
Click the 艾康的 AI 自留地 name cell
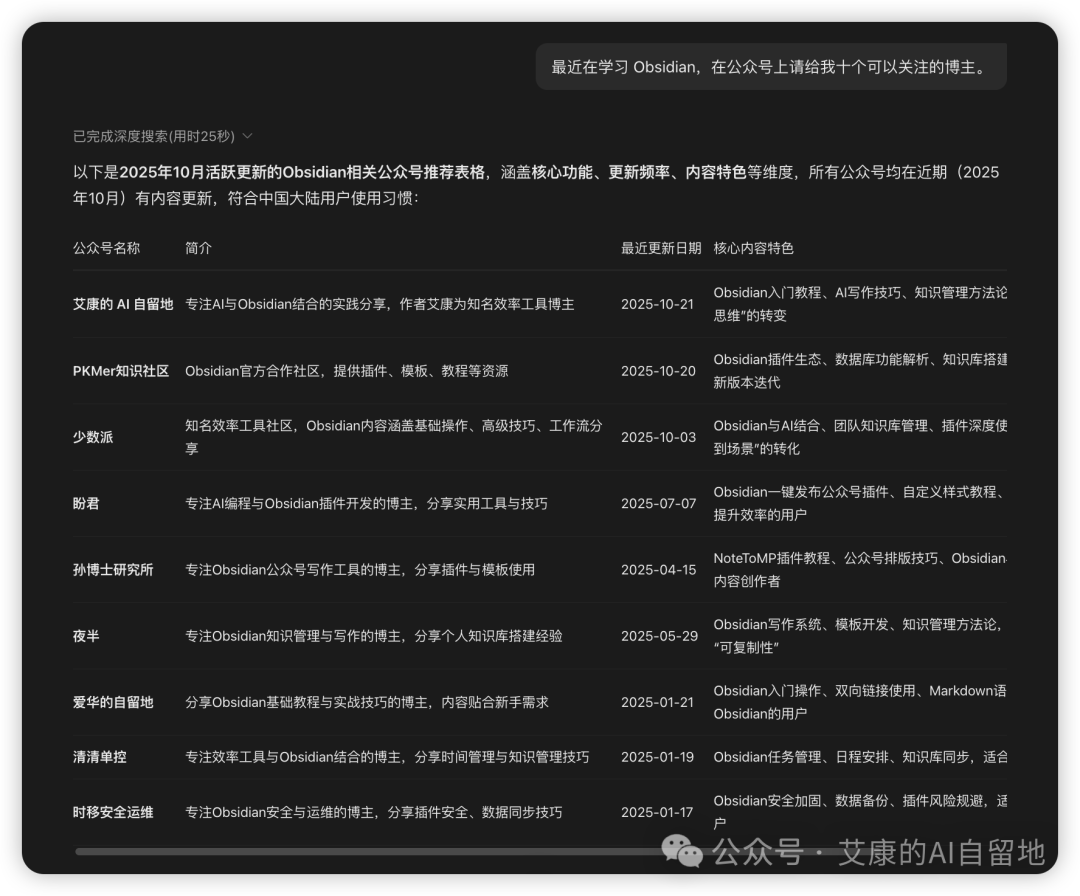pos(123,304)
